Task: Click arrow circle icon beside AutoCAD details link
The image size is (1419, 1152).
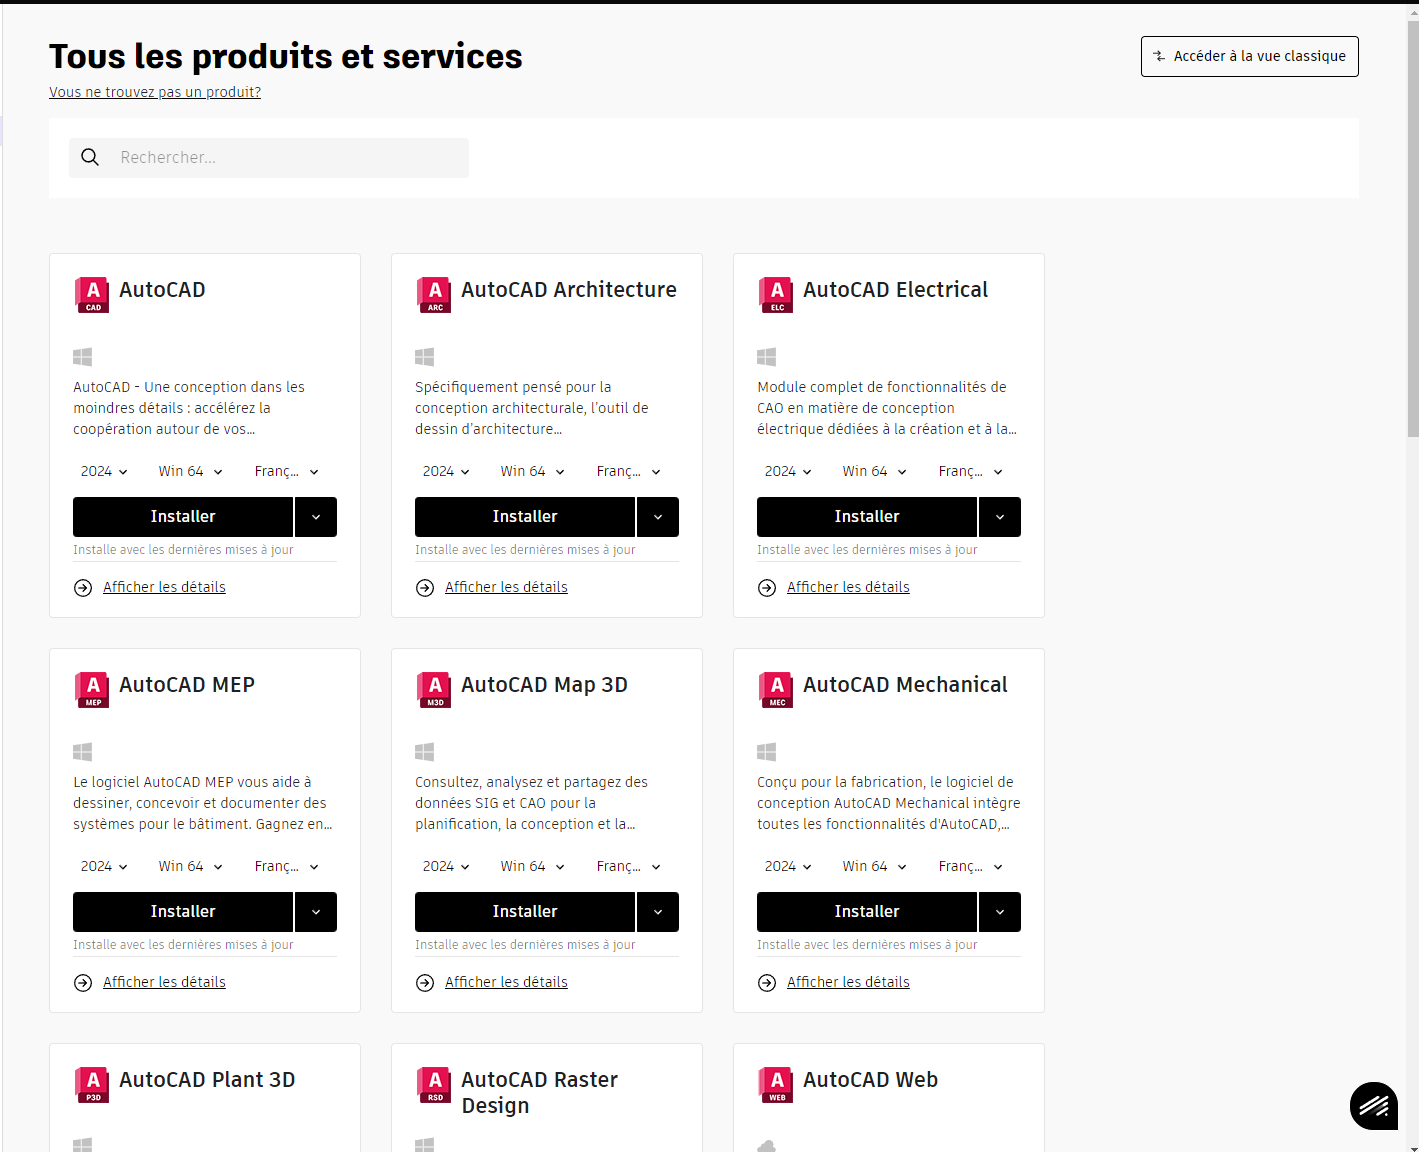Action: click(x=83, y=588)
